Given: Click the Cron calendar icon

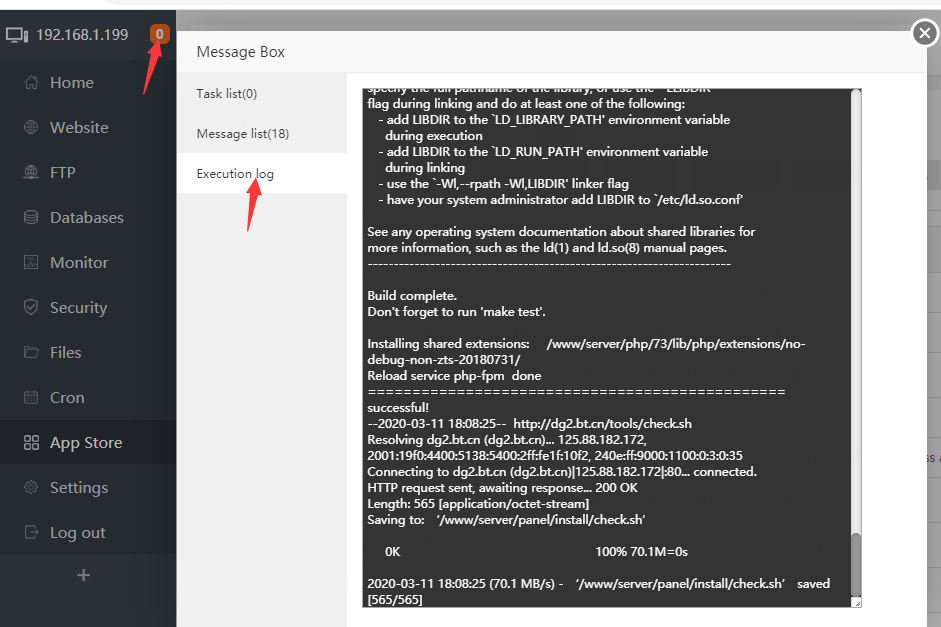Looking at the screenshot, I should click(31, 397).
